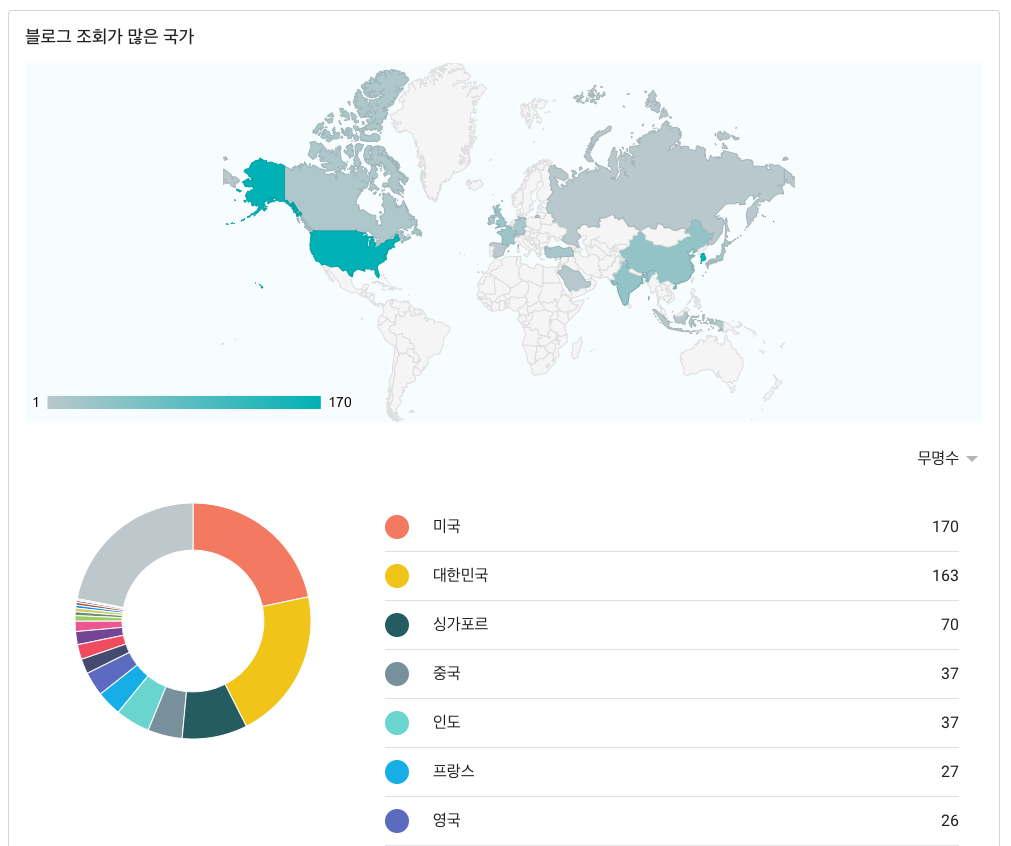Click the value 170 in 미국 row
The image size is (1011, 846).
click(945, 527)
